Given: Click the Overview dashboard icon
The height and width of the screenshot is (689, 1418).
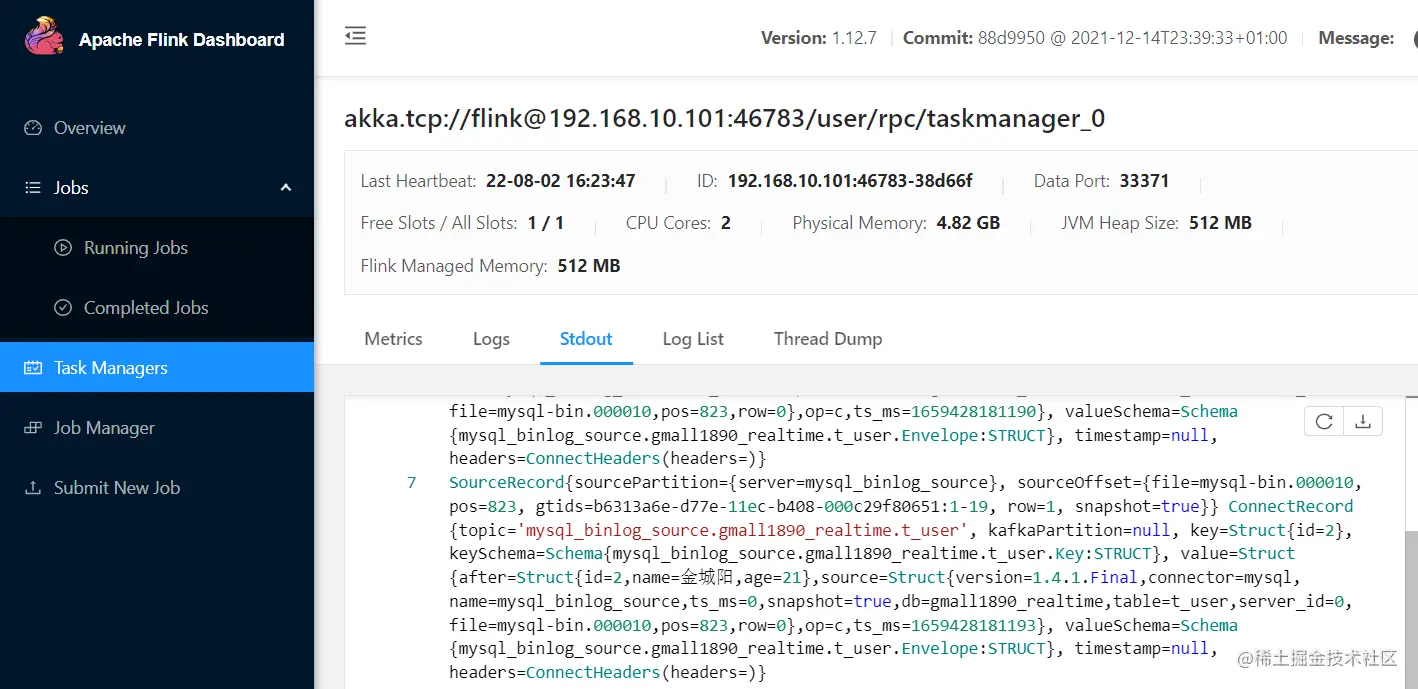Looking at the screenshot, I should tap(33, 128).
